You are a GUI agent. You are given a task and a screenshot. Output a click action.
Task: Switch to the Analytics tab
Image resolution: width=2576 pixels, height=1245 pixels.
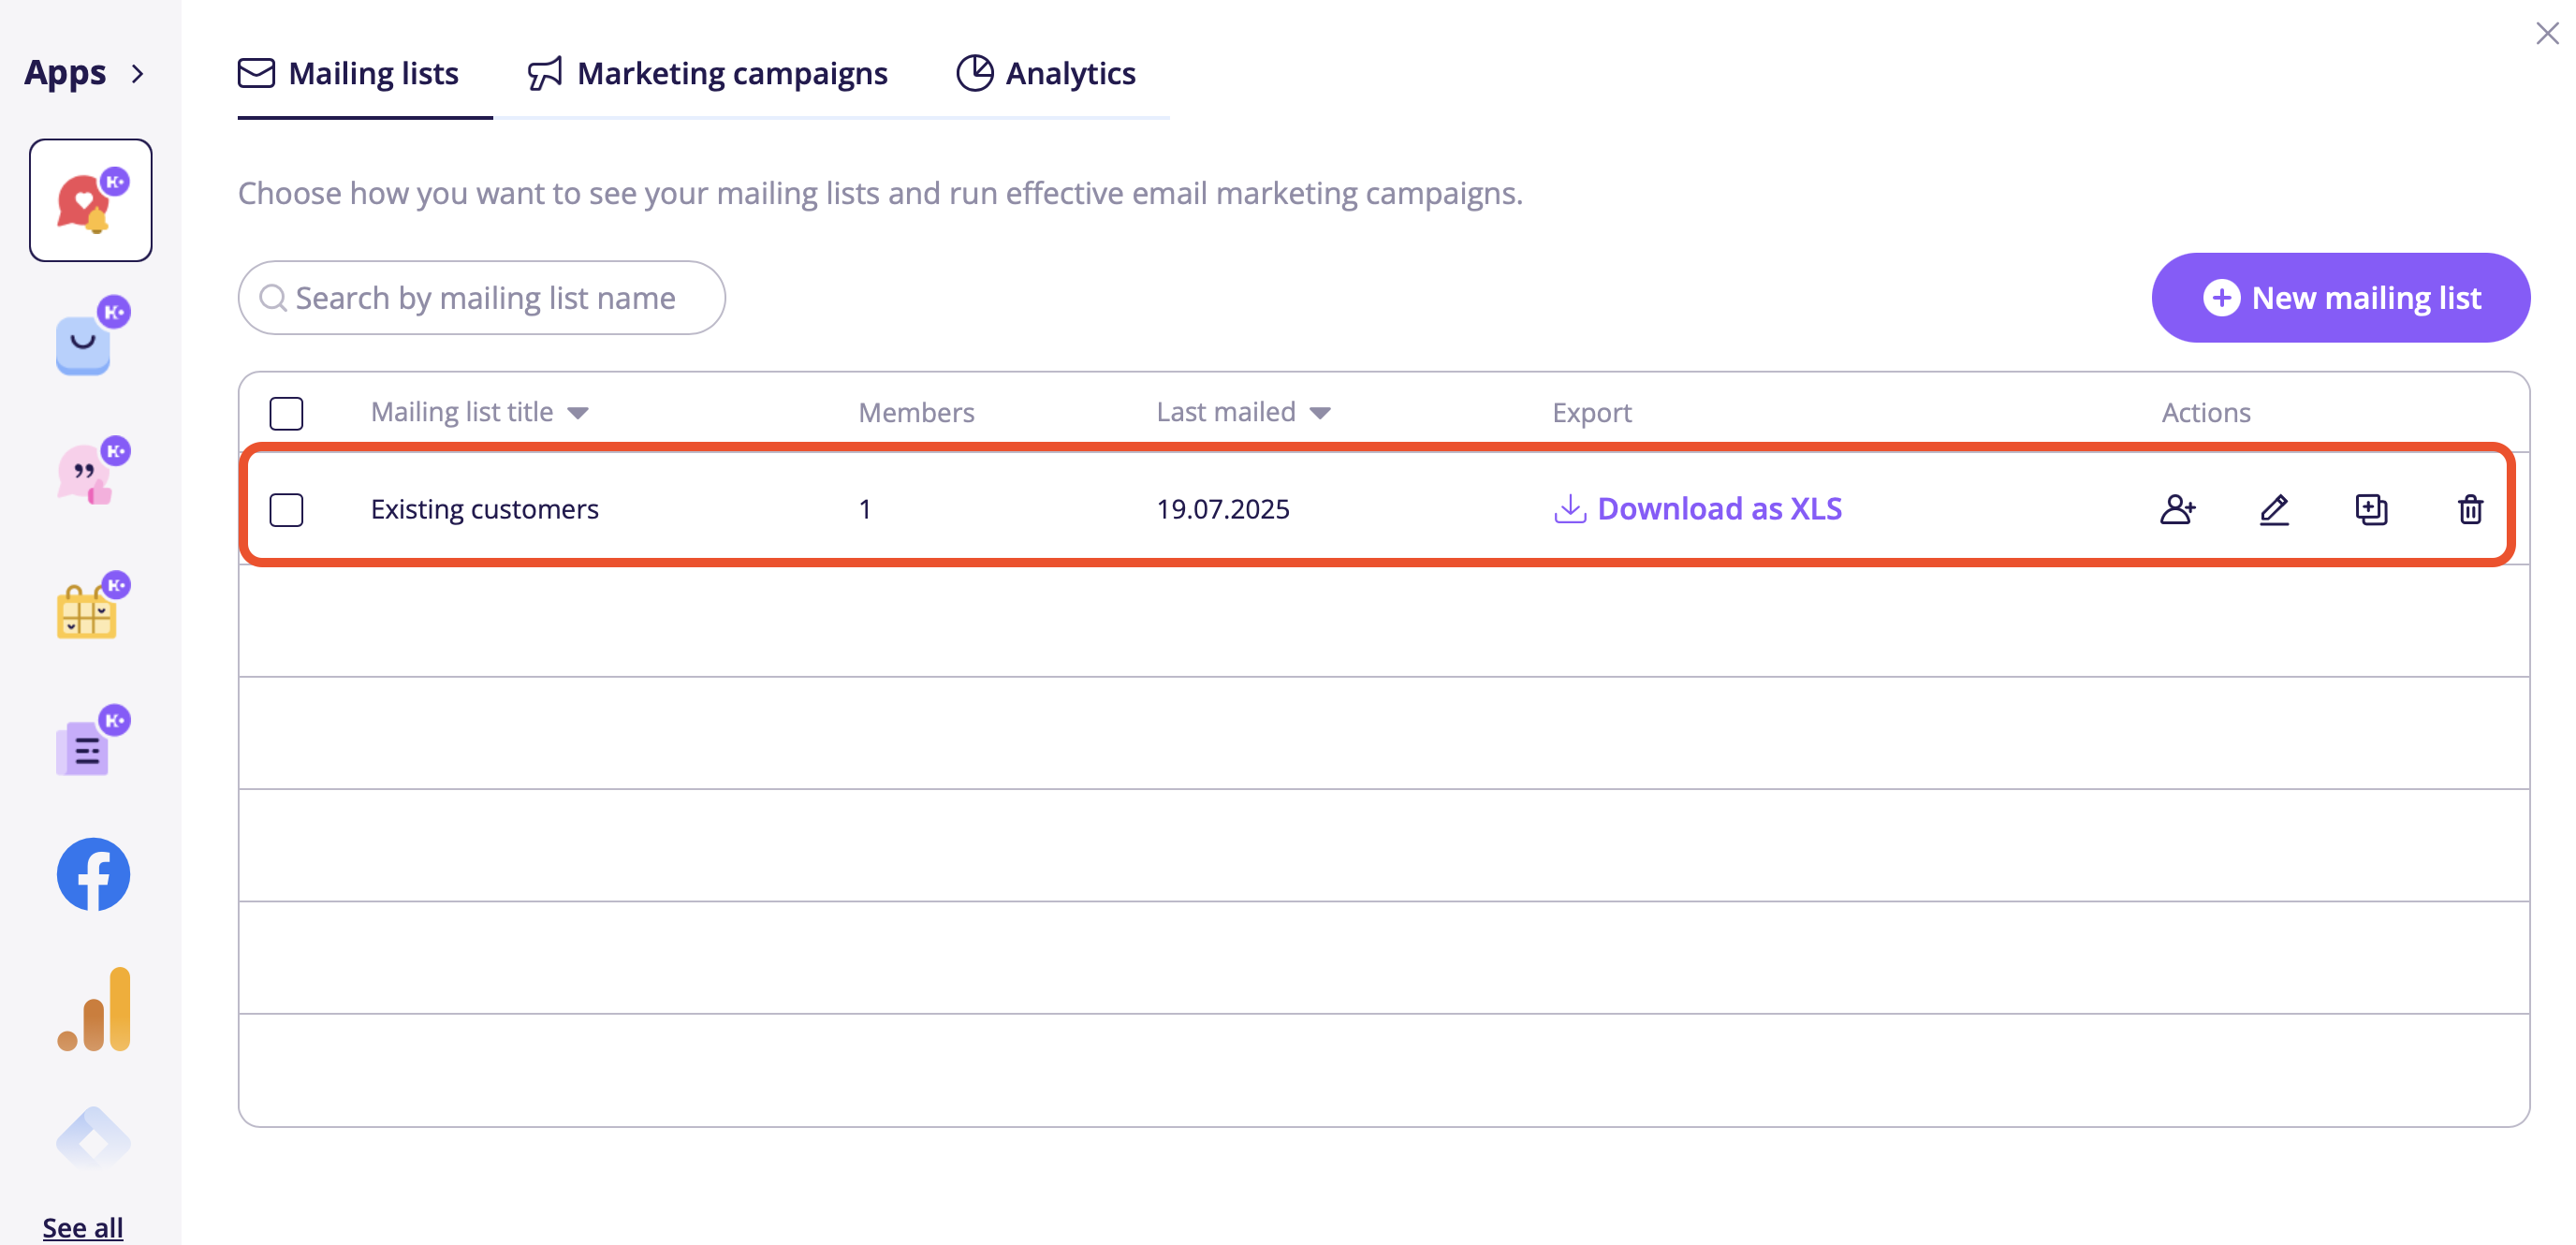tap(1046, 74)
